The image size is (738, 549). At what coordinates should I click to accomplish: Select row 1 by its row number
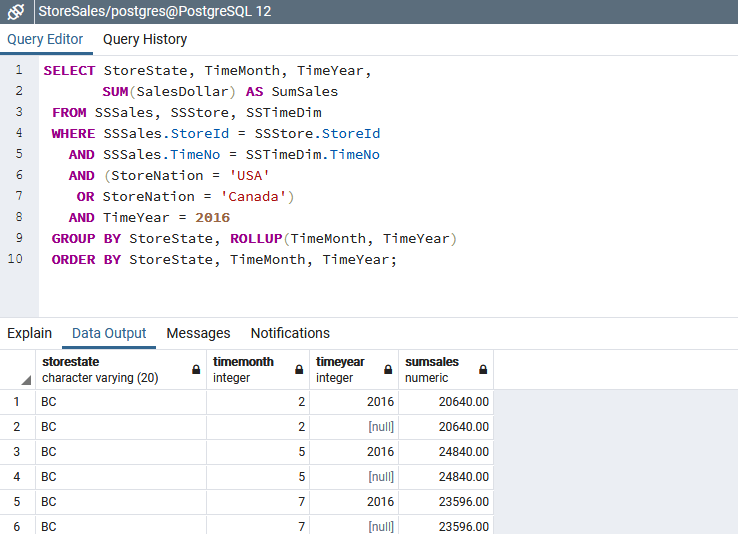(17, 402)
